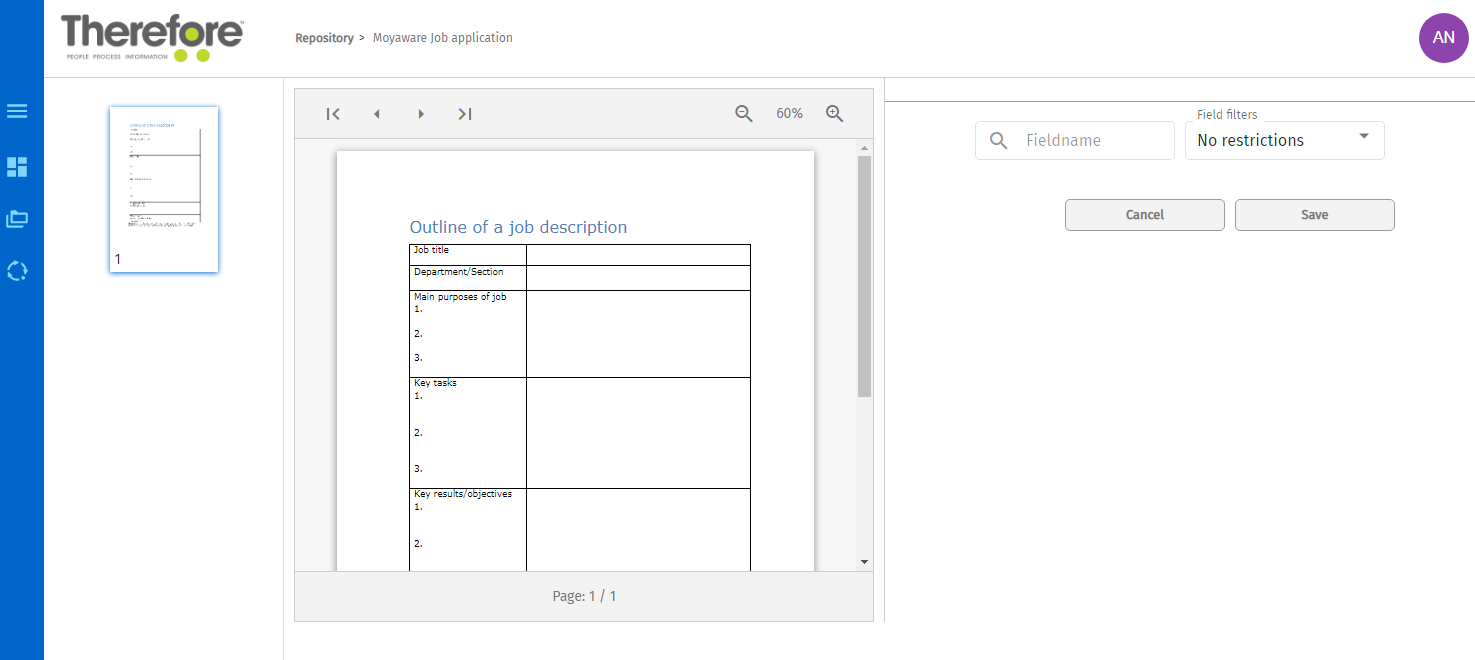Go to the next page arrow
Screen dimensions: 1475x660
[x=421, y=114]
